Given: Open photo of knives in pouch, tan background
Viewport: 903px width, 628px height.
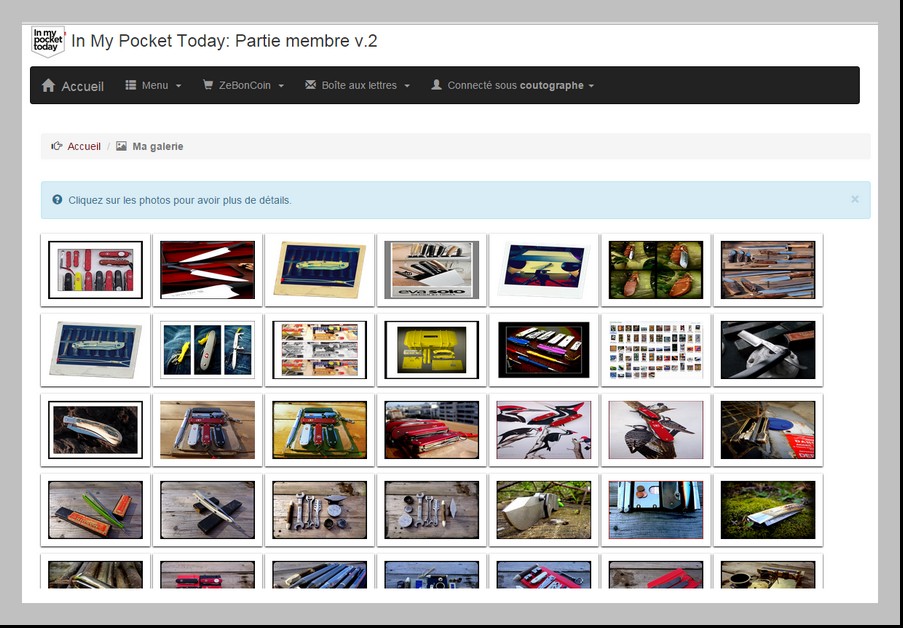Looking at the screenshot, I should pos(207,430).
